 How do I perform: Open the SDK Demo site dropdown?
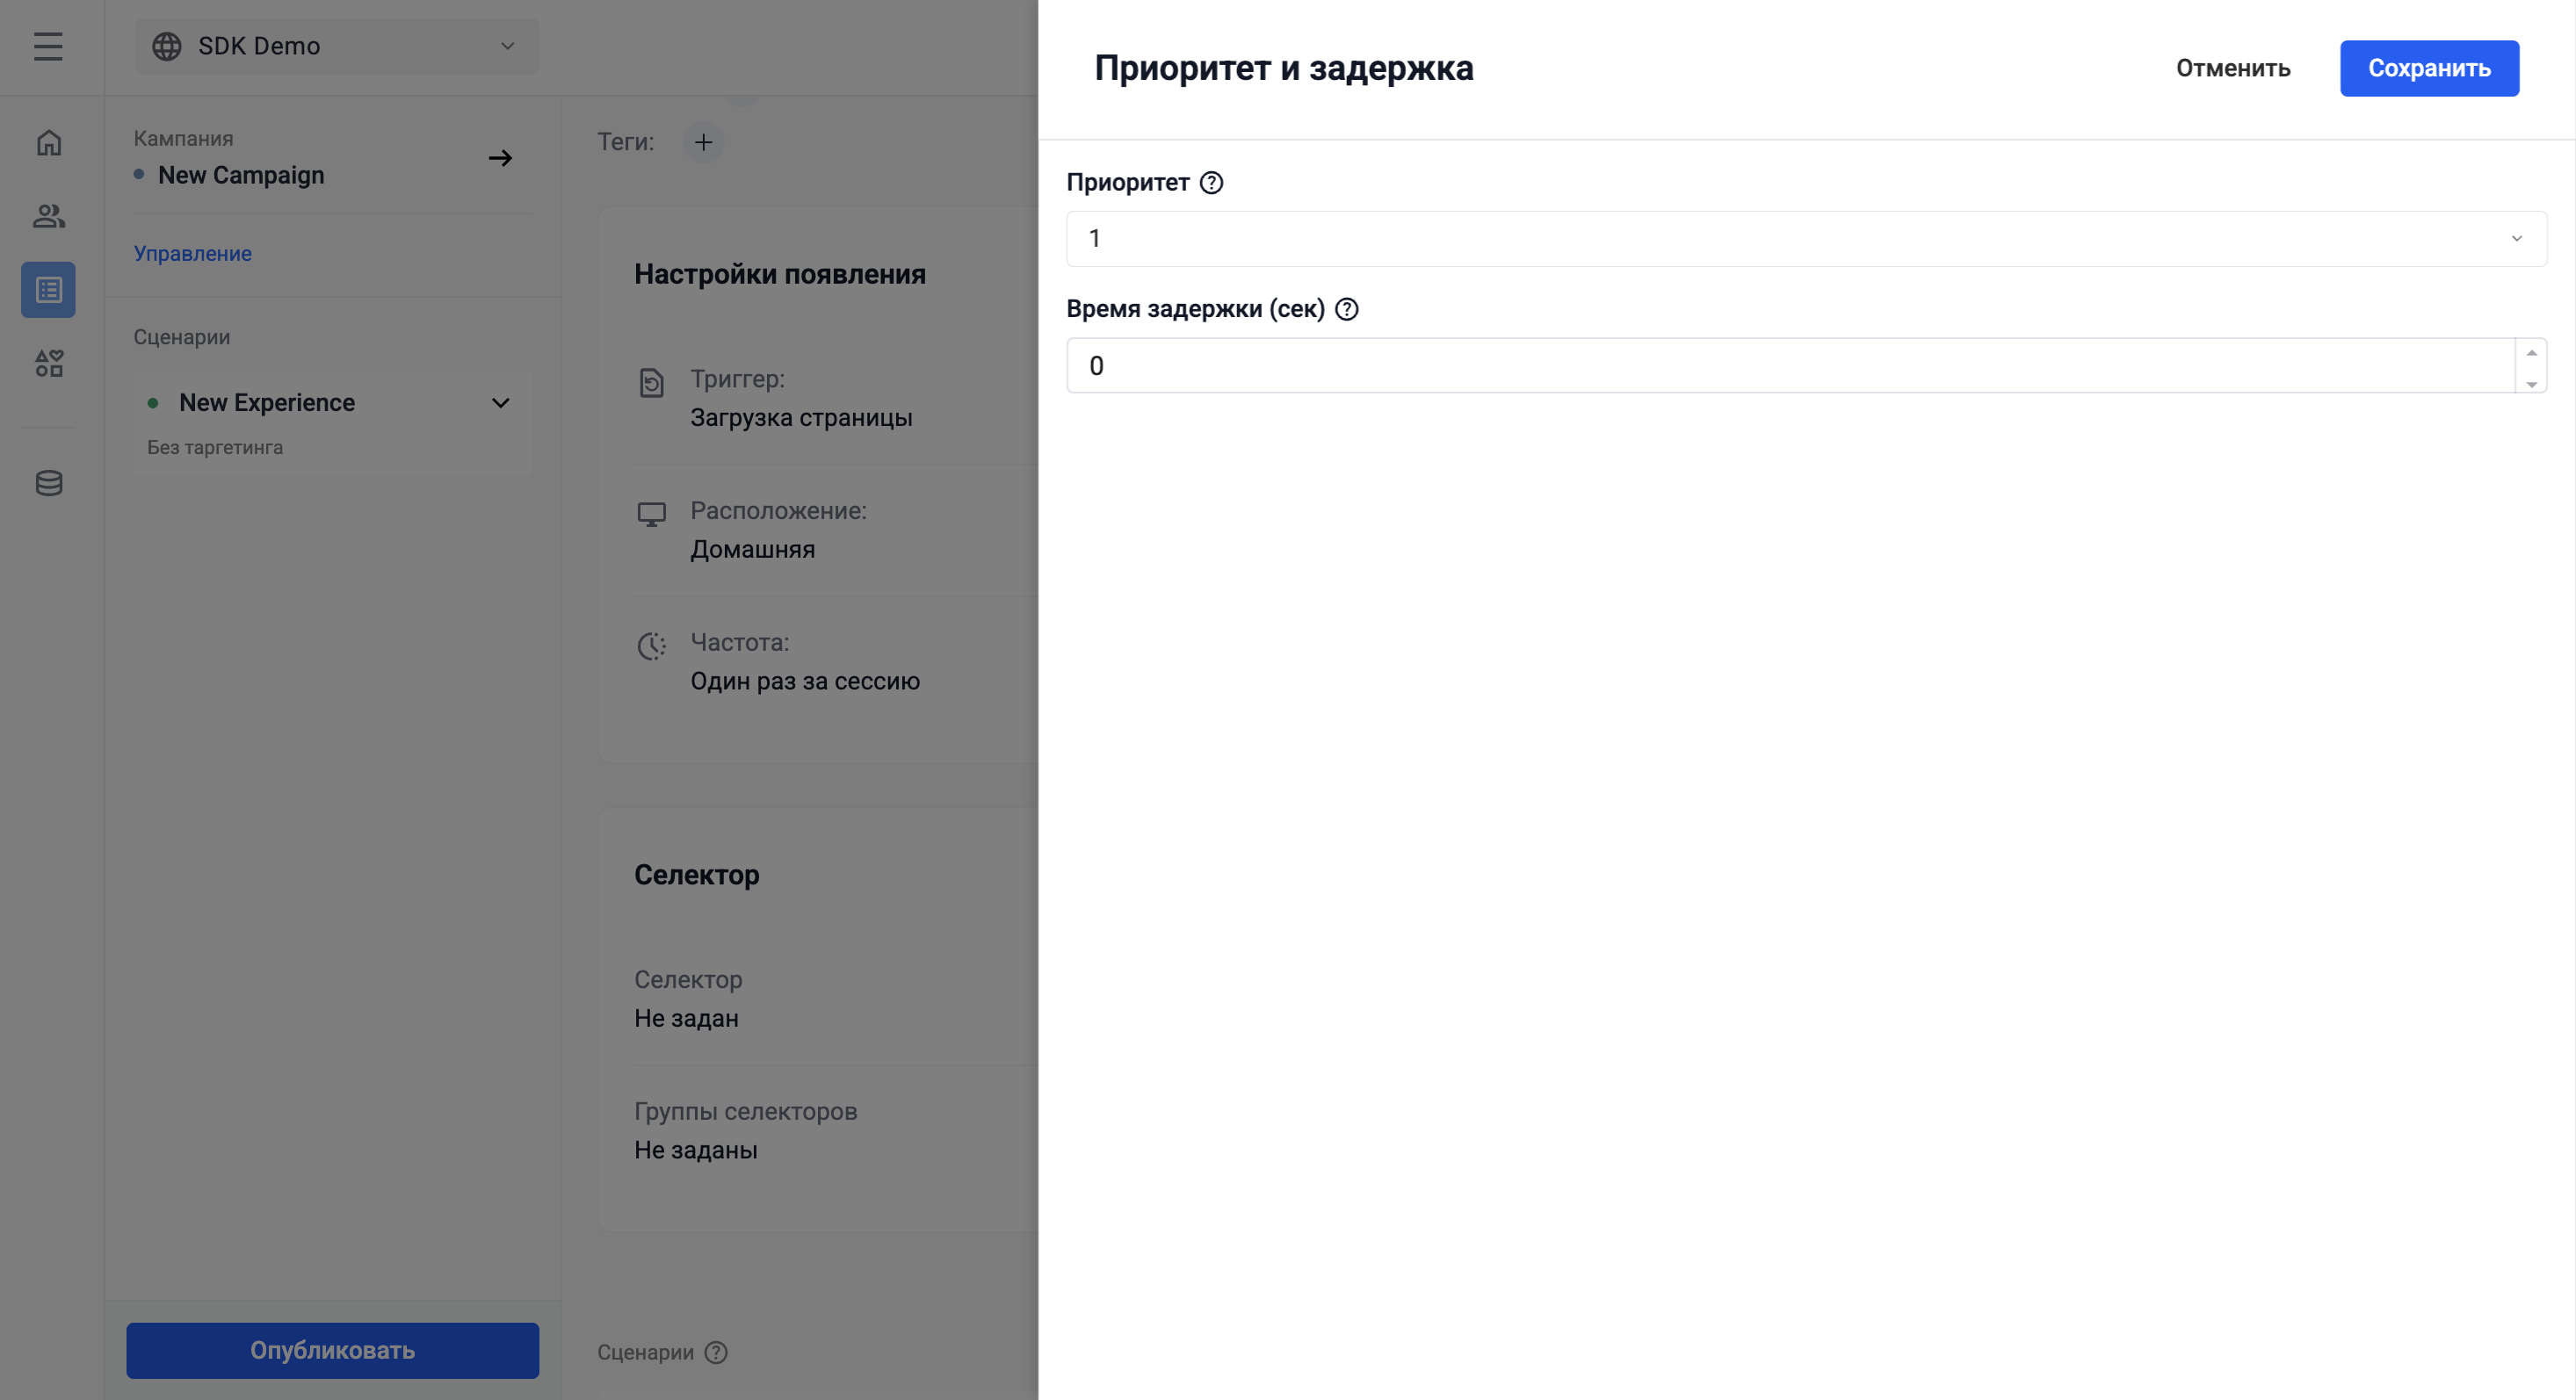coord(336,46)
